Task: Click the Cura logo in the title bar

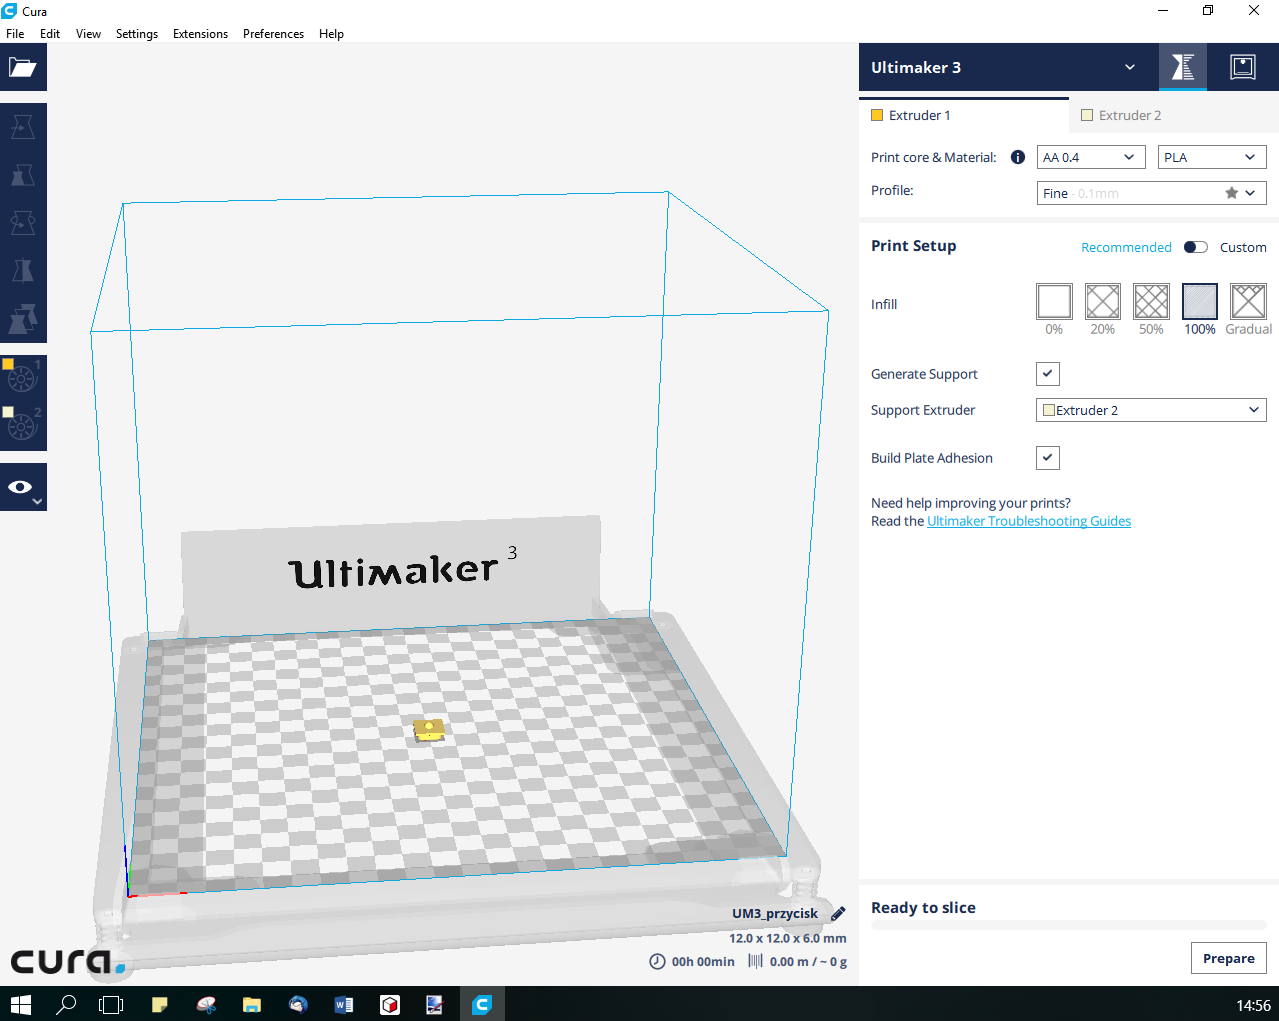Action: 10,11
